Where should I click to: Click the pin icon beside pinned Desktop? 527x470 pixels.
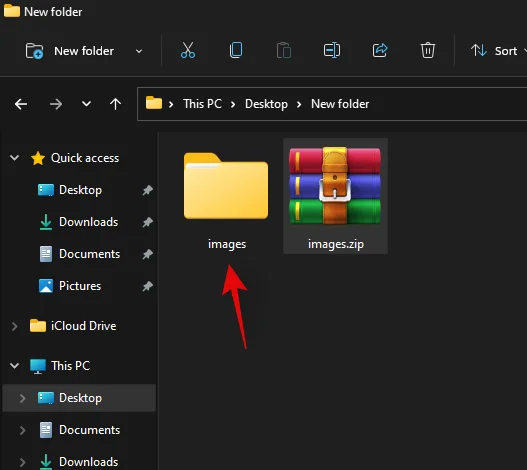coord(148,190)
